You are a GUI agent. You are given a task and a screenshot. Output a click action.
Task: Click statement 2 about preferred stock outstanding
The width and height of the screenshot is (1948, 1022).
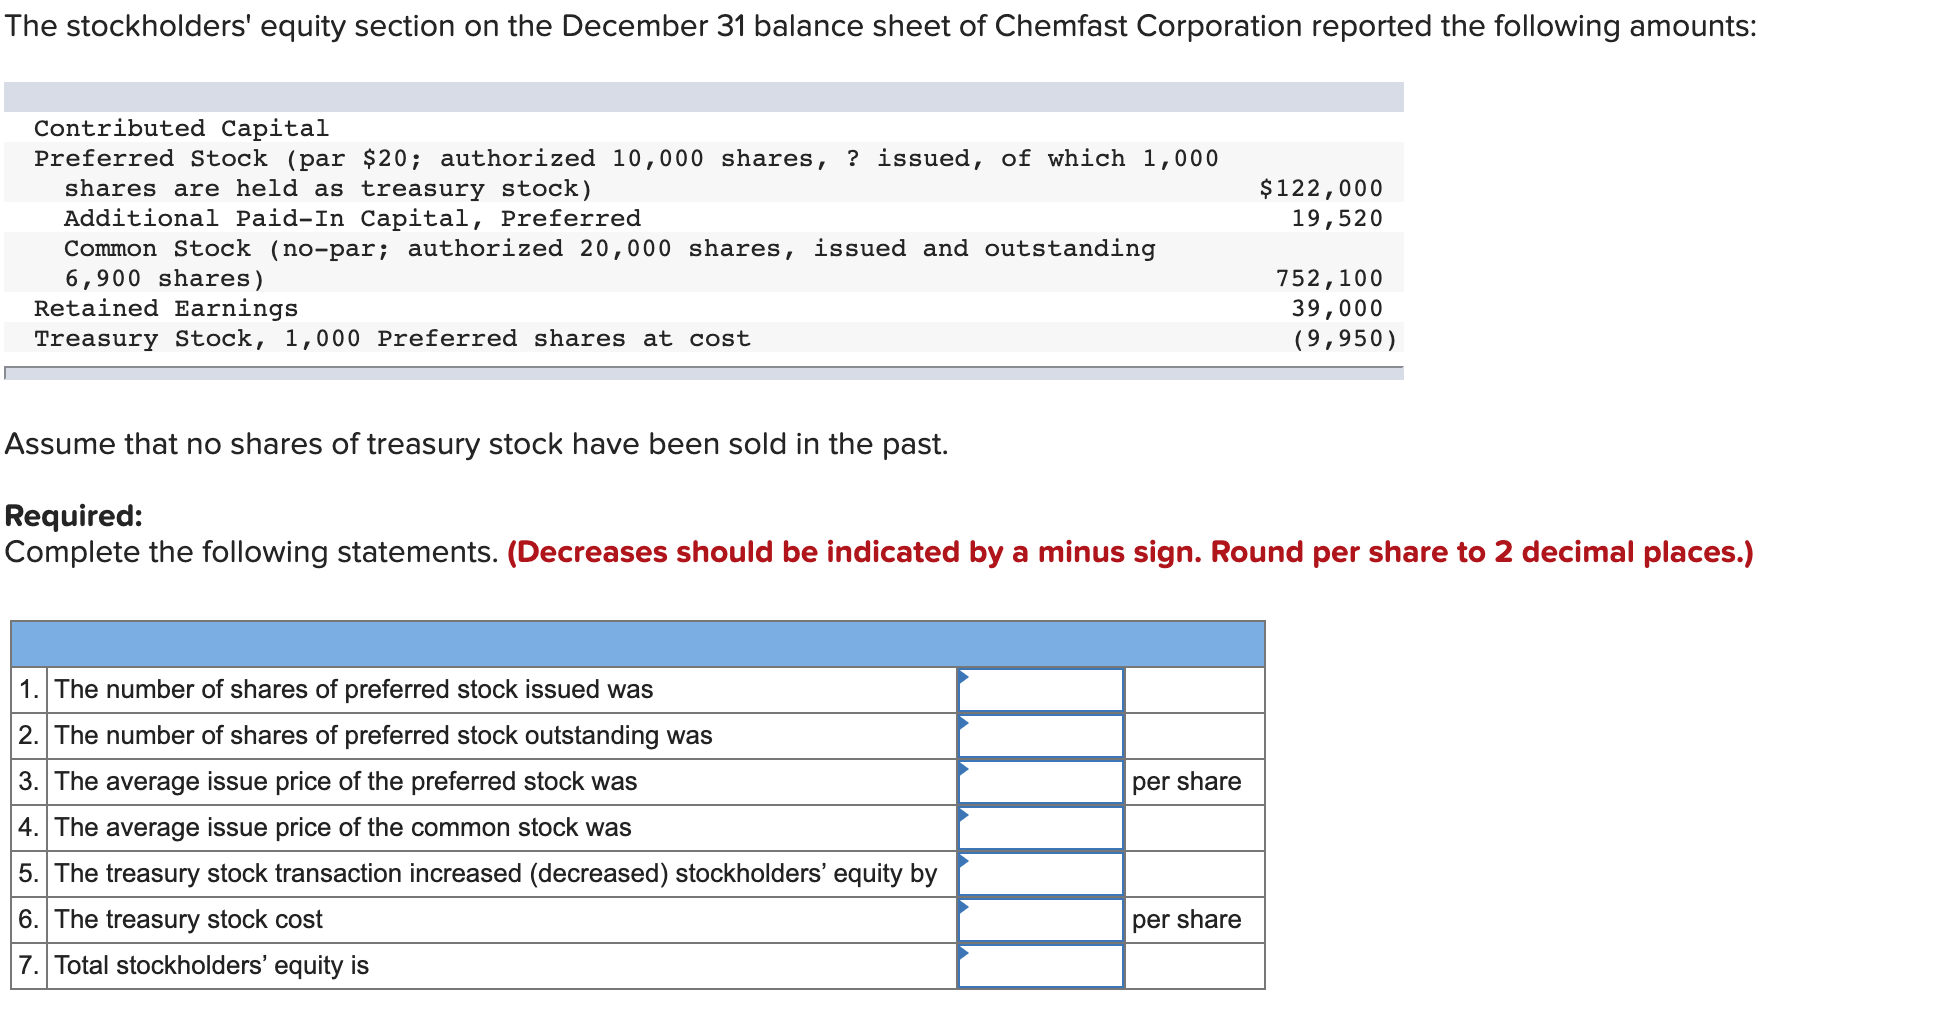[384, 736]
